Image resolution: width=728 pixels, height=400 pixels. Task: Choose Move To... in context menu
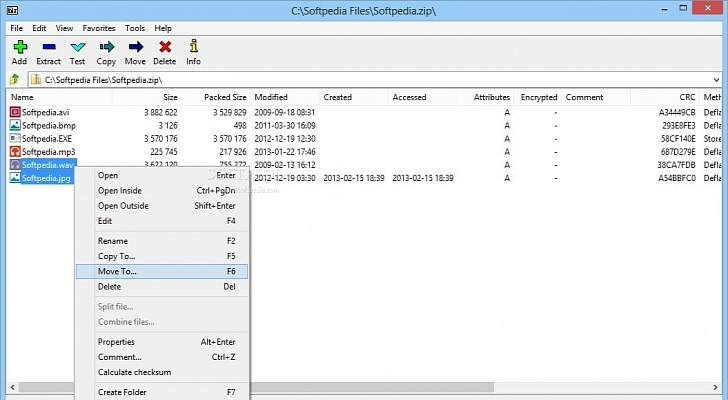117,271
